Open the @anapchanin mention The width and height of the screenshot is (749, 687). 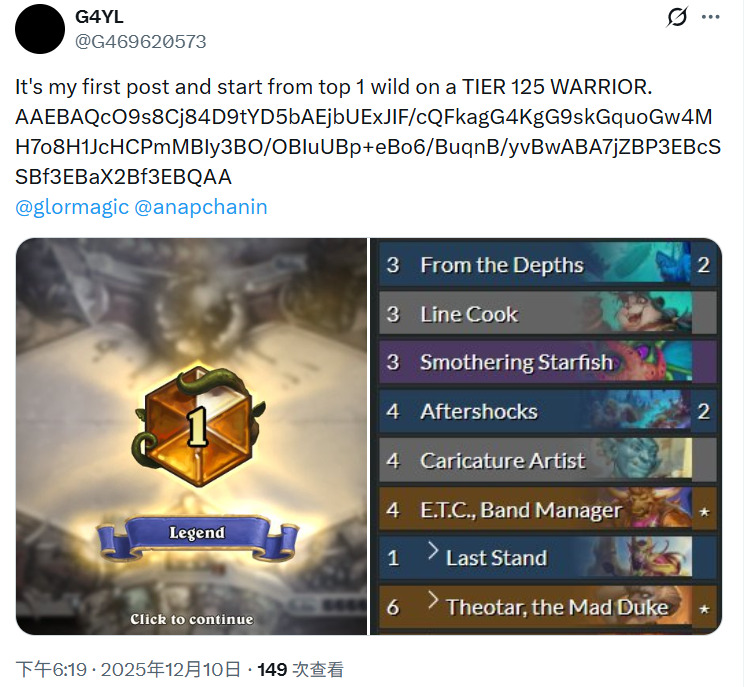(x=201, y=207)
